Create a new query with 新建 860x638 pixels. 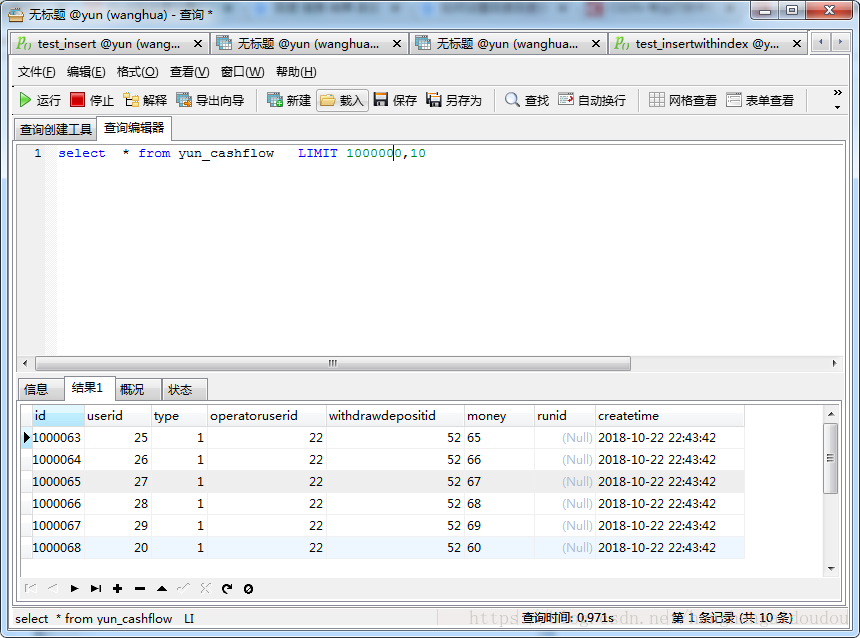click(x=288, y=100)
